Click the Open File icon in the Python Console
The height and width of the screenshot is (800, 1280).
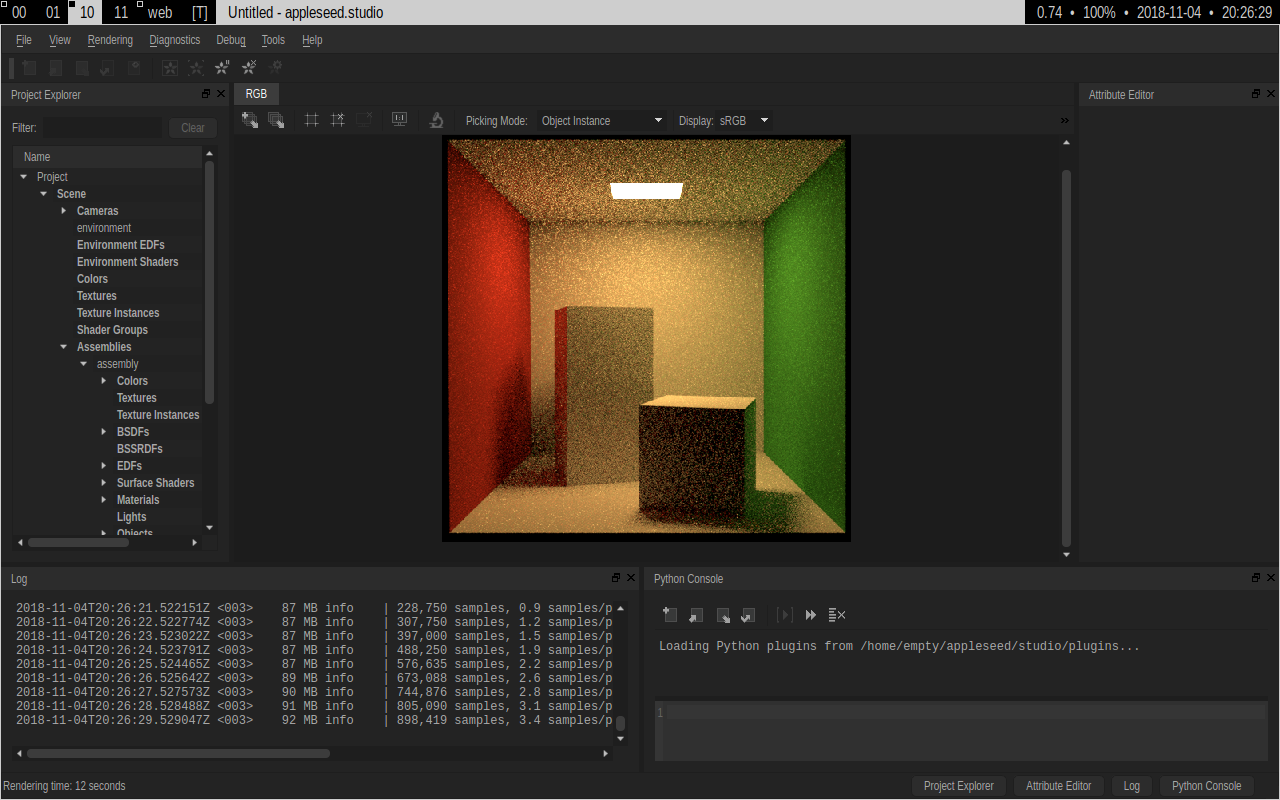coord(696,615)
